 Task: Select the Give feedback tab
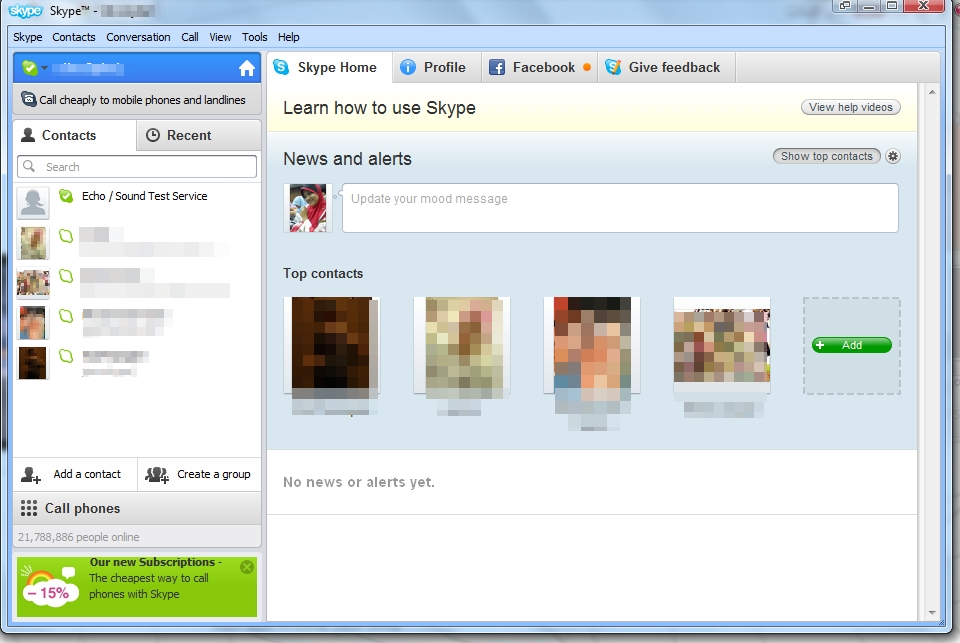click(x=666, y=67)
